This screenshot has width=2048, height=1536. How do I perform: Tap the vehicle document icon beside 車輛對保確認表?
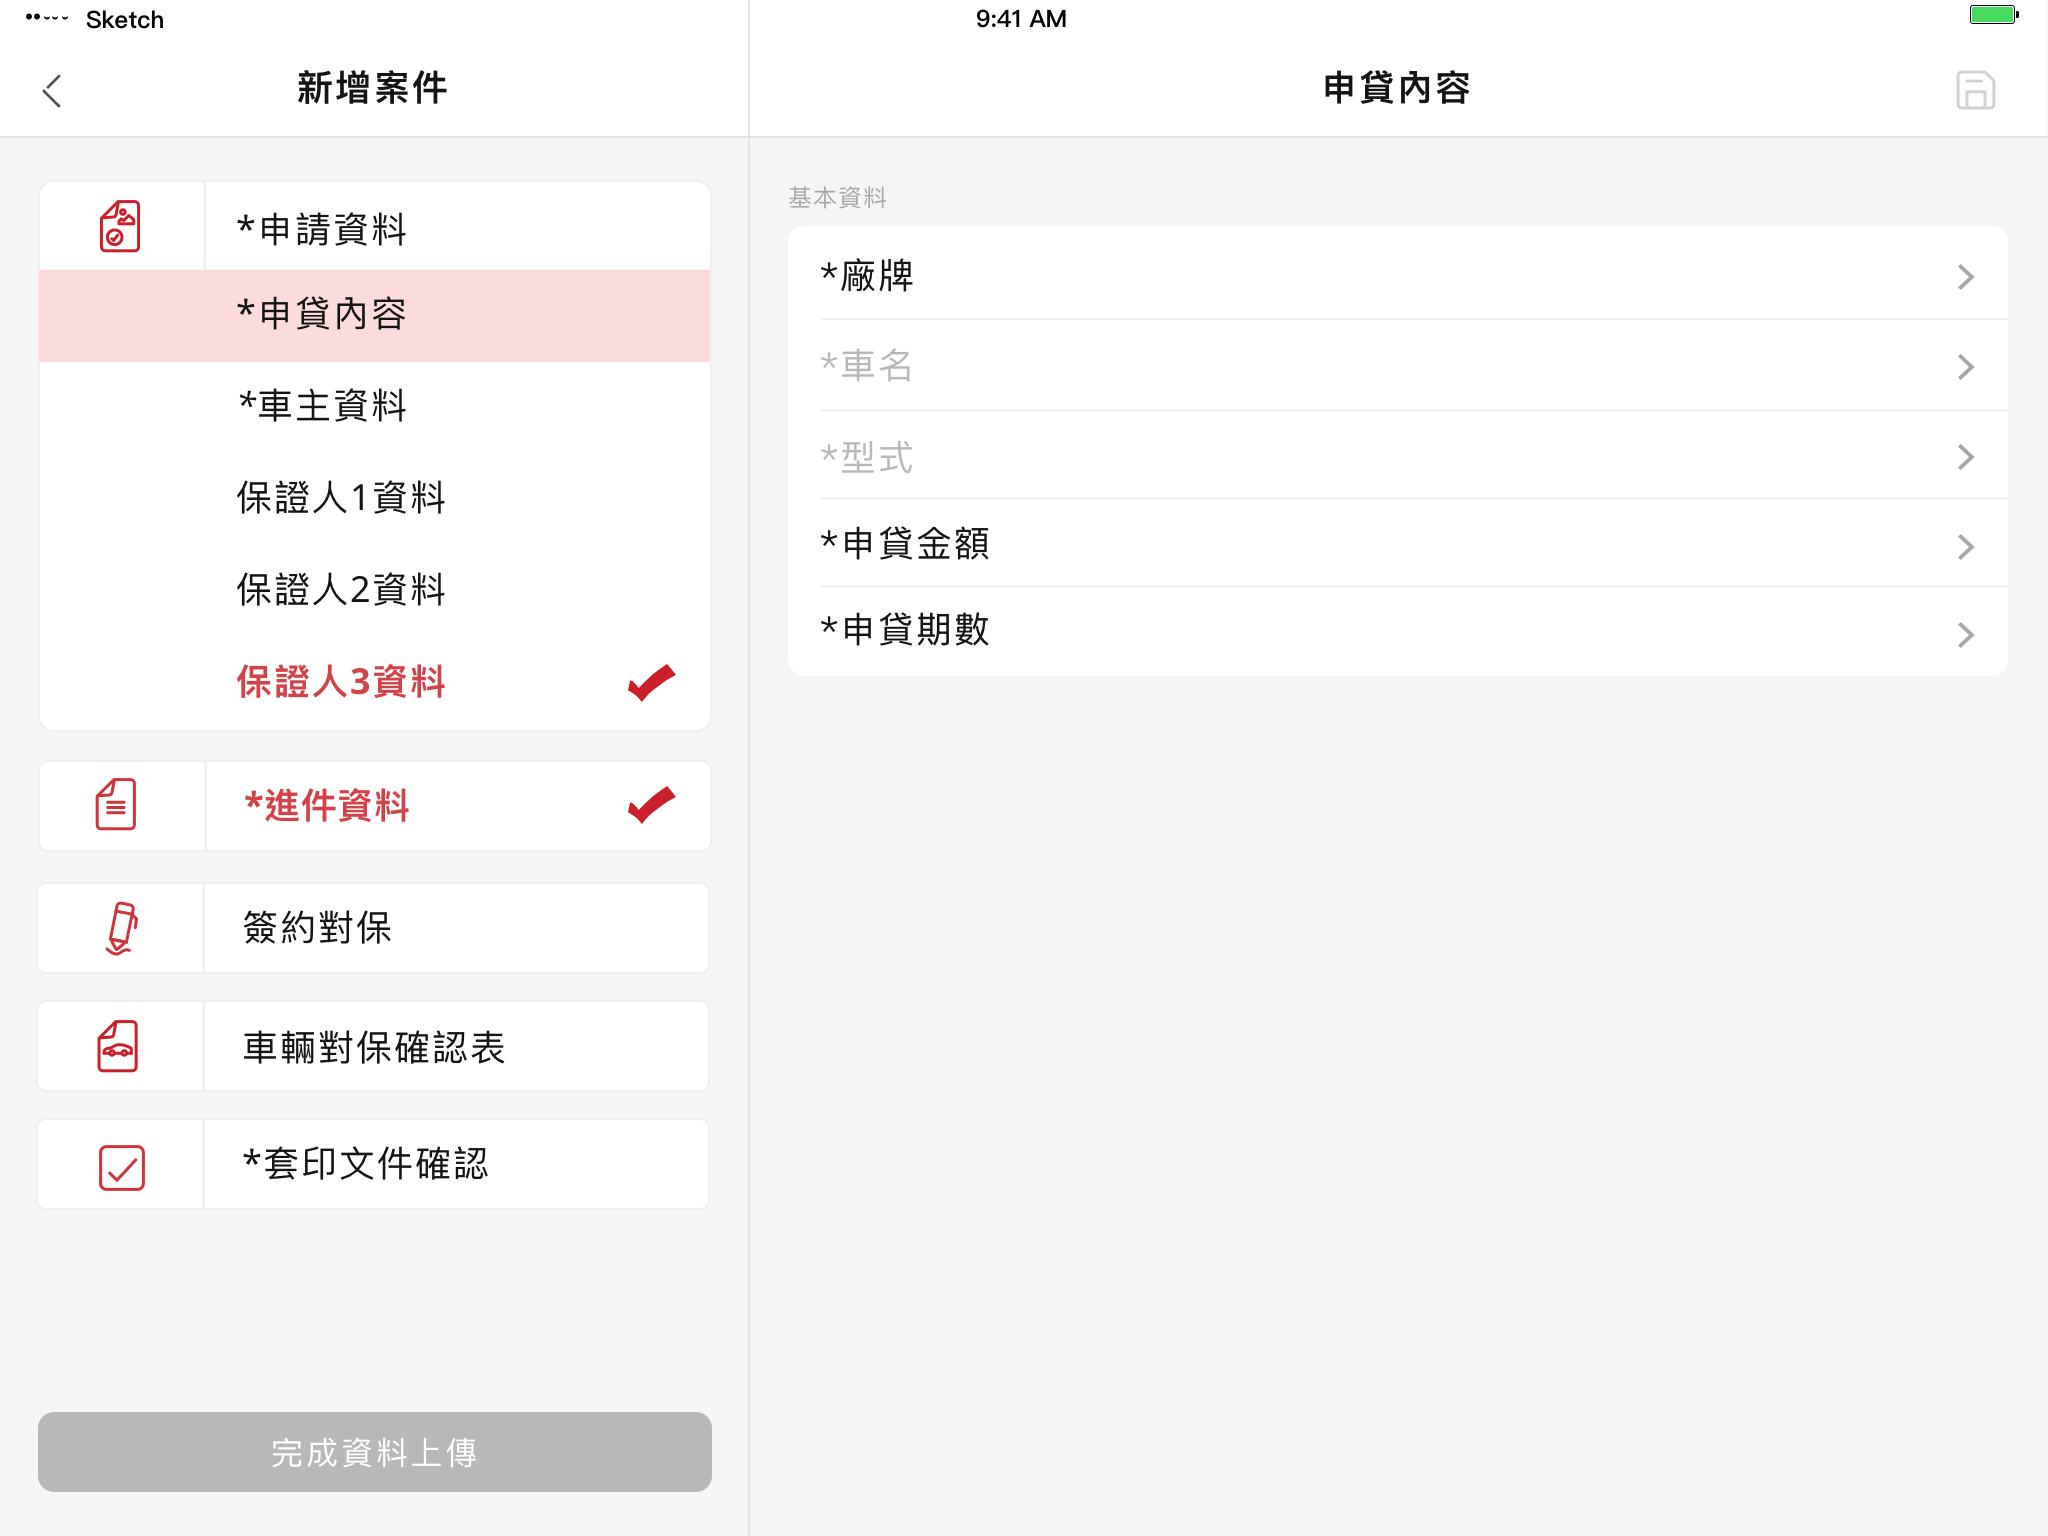tap(118, 1046)
